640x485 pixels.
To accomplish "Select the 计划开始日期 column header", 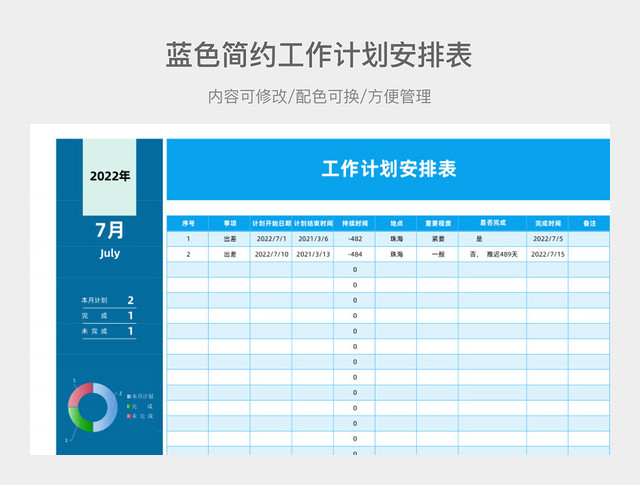I will [x=271, y=223].
